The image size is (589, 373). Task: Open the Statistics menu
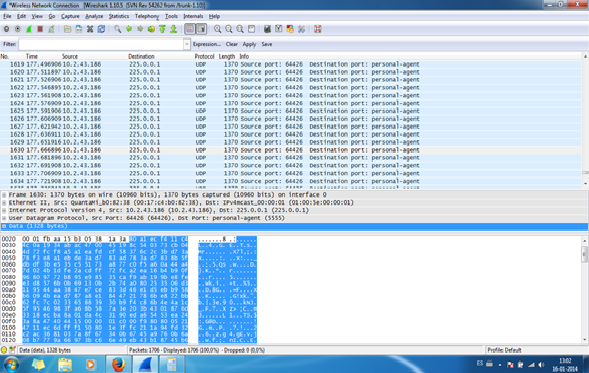119,16
